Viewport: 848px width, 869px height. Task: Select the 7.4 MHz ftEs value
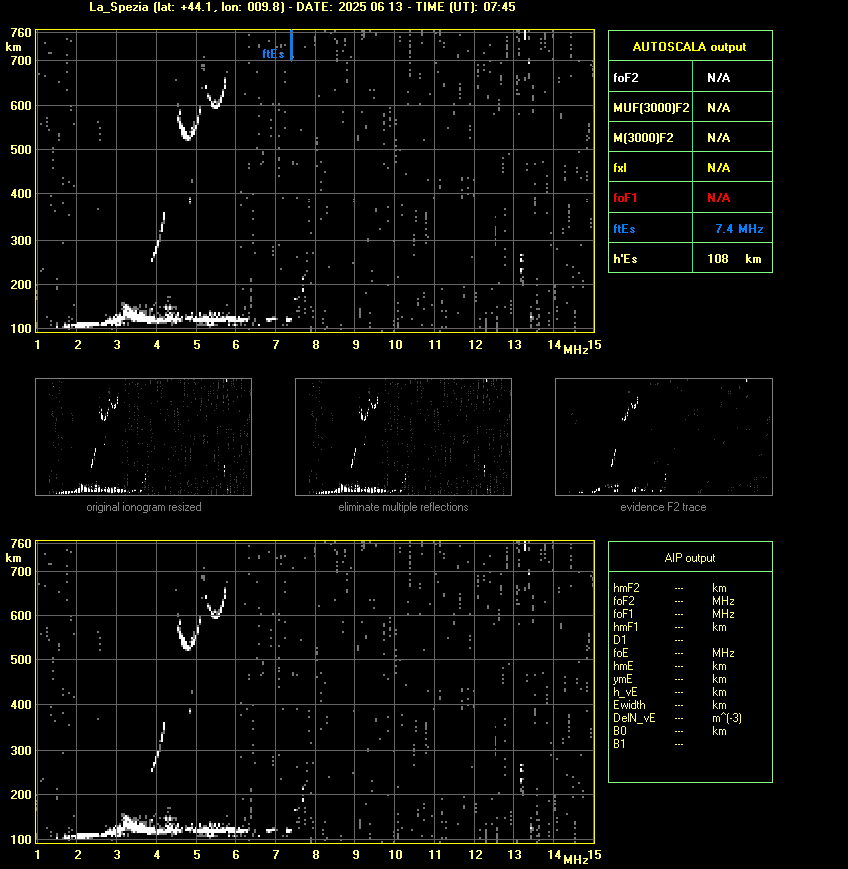tap(739, 229)
